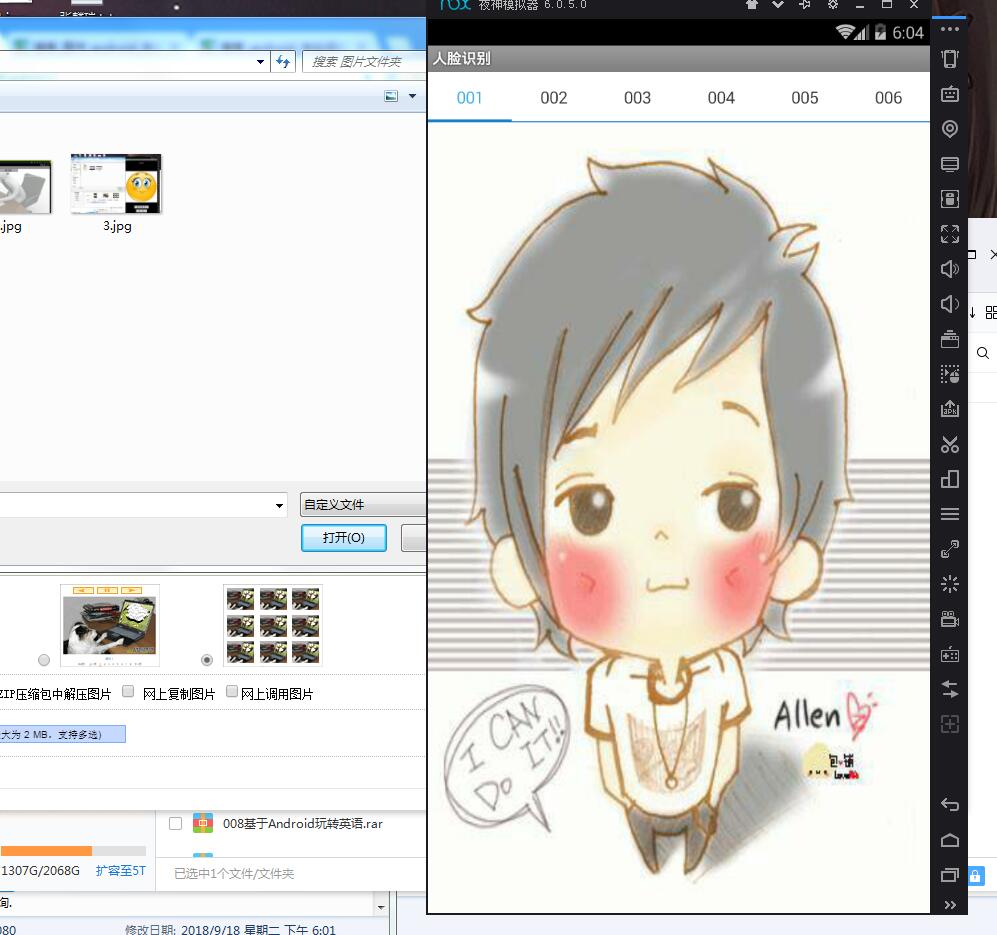Open the gamepad controller icon
This screenshot has height=935, width=997.
pos(950,654)
